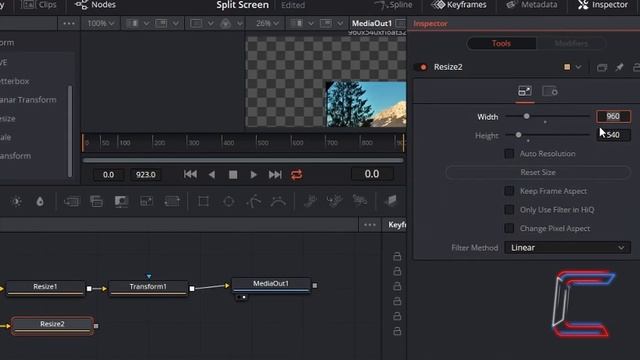Toggle the Nodes panel button

[96, 5]
